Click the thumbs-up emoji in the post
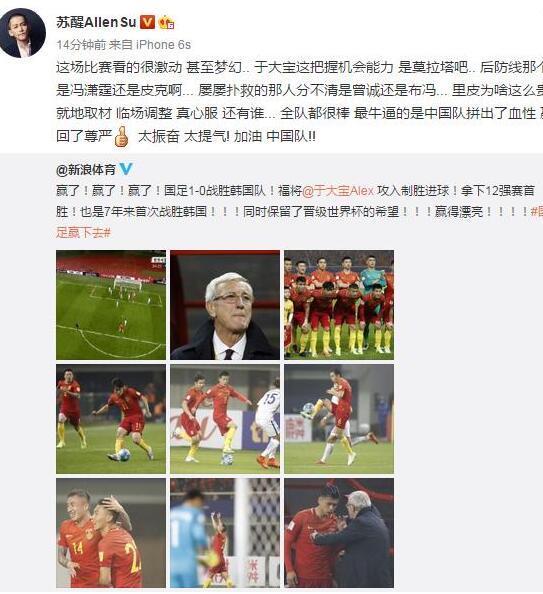Image resolution: width=543 pixels, height=594 pixels. [x=121, y=137]
